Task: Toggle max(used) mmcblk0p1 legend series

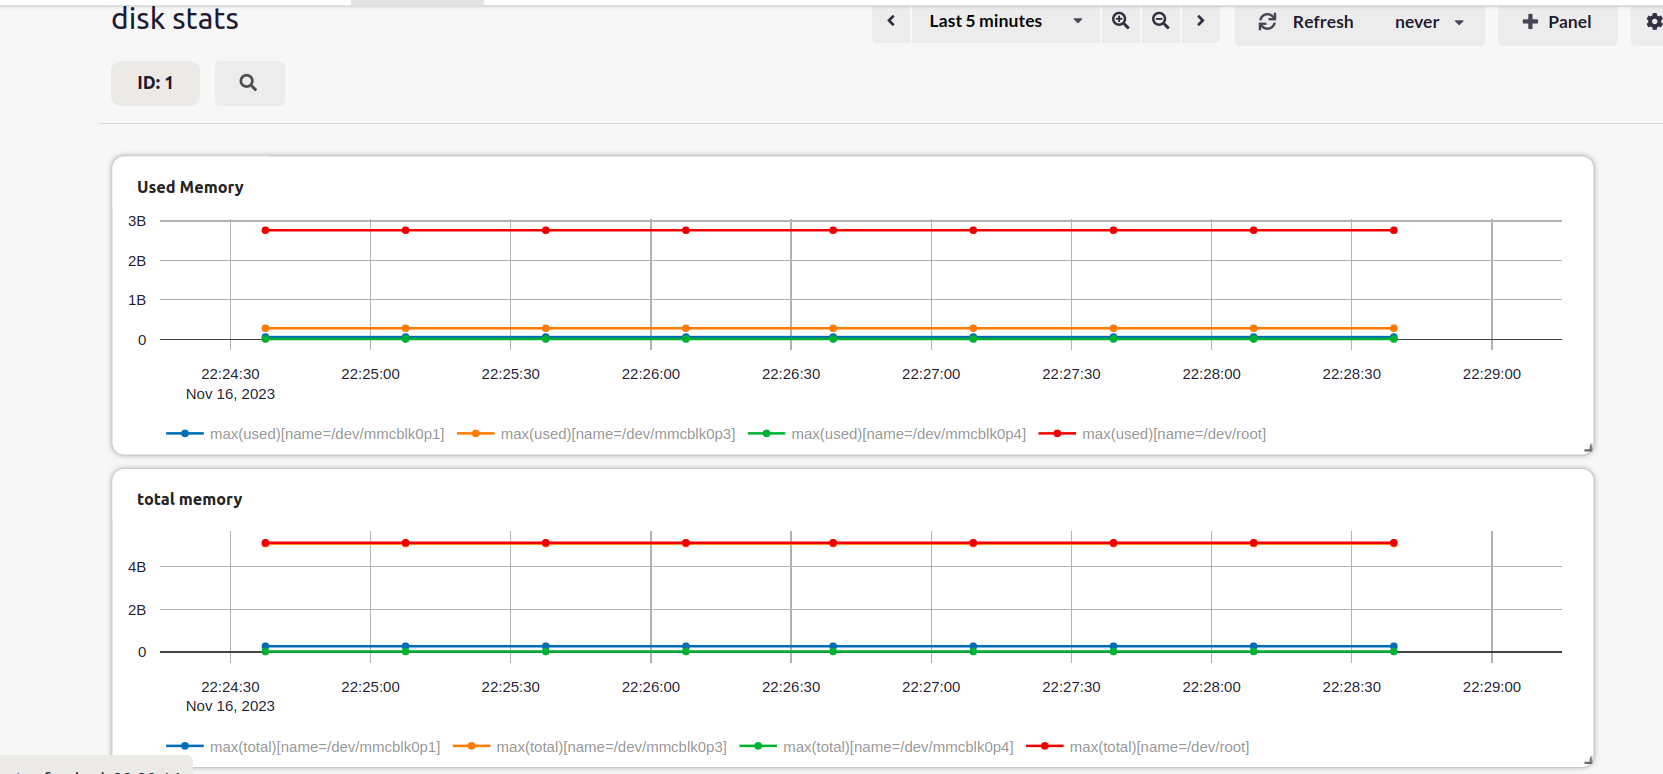Action: (x=305, y=434)
